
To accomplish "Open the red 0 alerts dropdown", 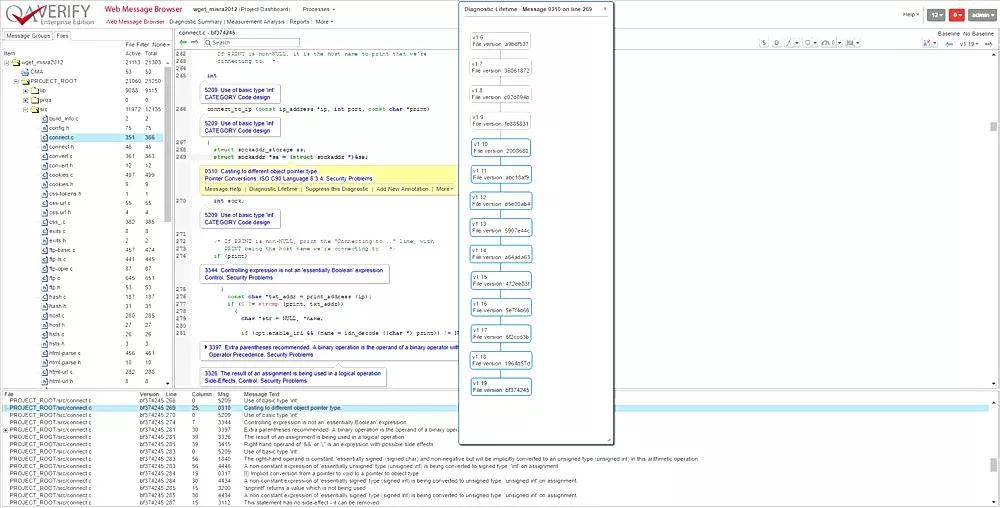I will tap(957, 15).
